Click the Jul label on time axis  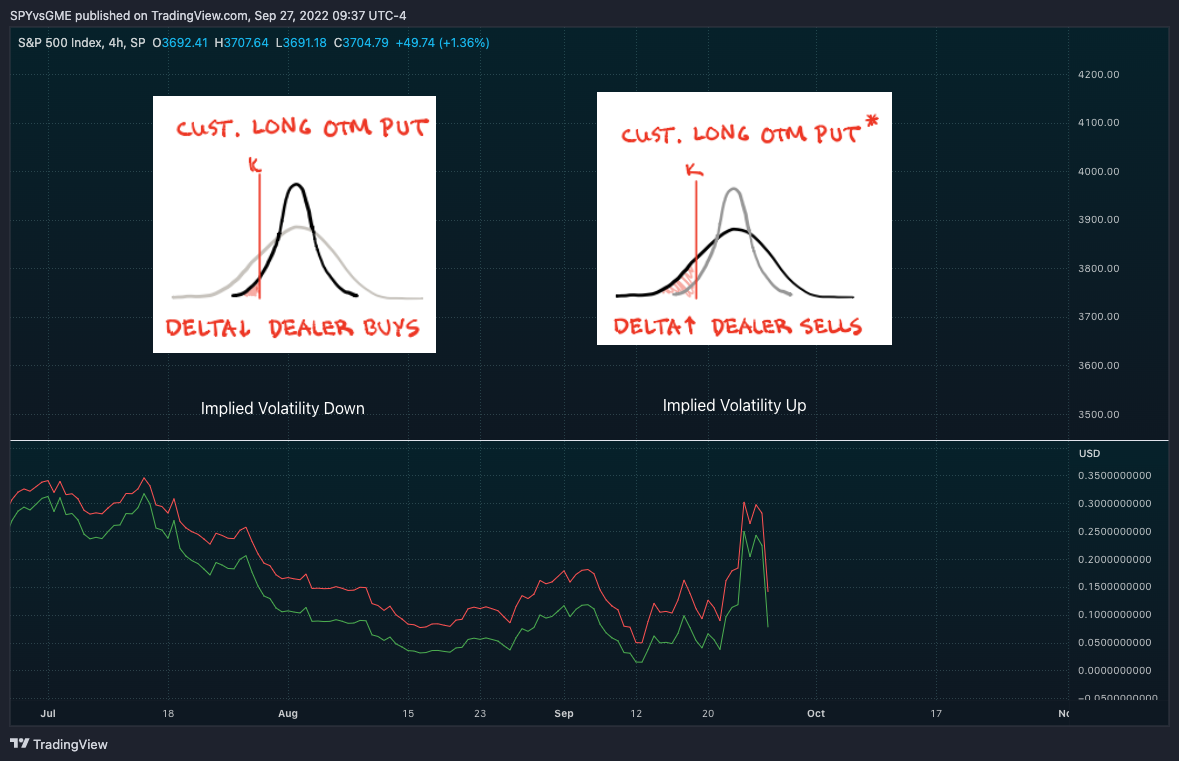pyautogui.click(x=48, y=714)
